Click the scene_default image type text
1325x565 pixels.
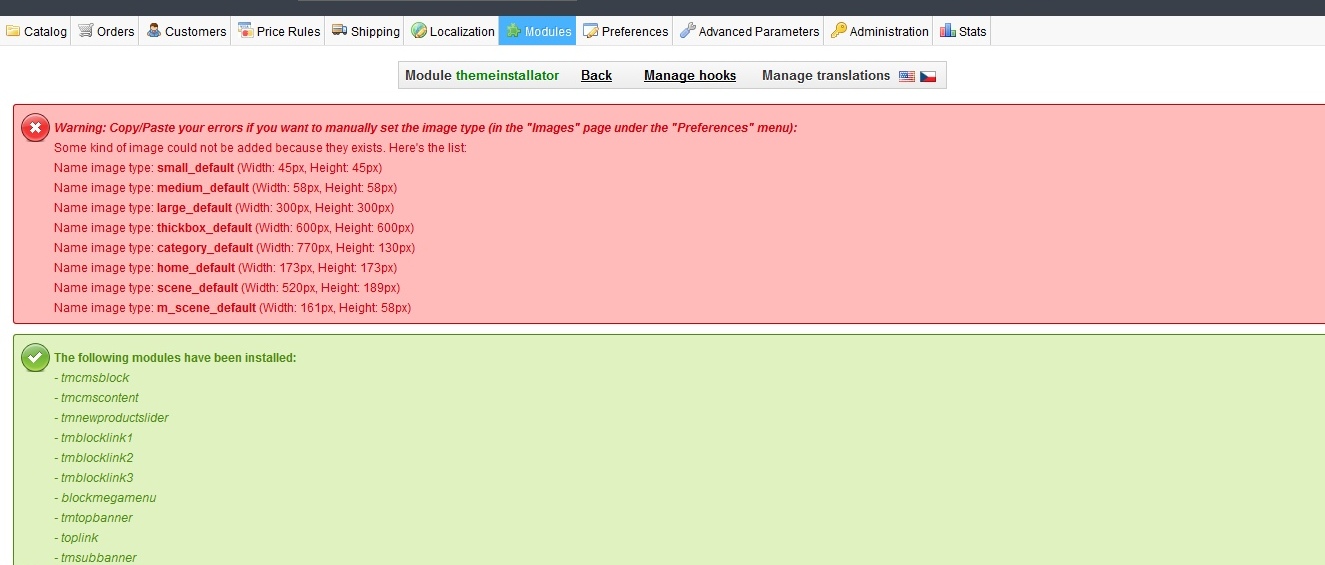[198, 288]
